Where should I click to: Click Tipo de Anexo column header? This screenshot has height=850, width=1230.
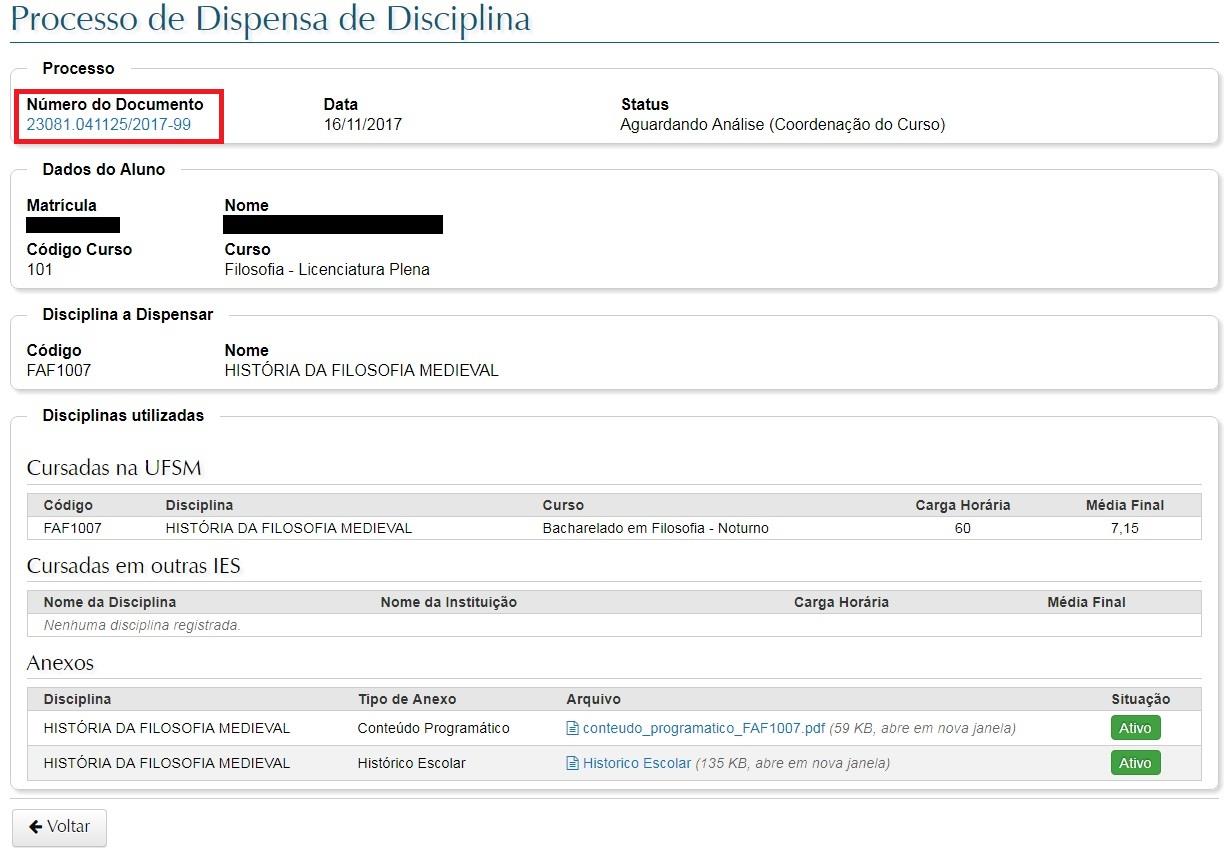pos(406,699)
